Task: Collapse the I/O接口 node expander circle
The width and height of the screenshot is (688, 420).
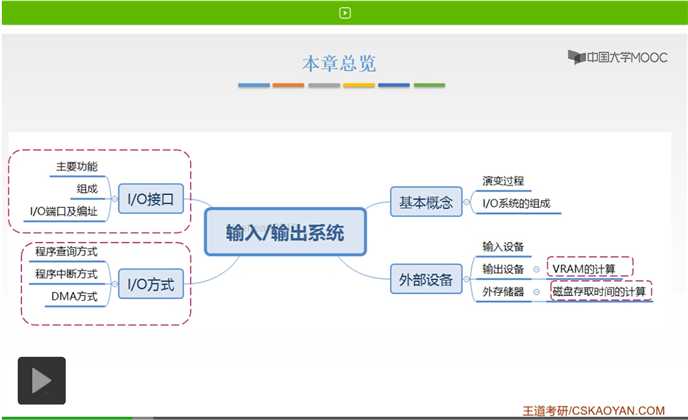Action: pyautogui.click(x=115, y=199)
